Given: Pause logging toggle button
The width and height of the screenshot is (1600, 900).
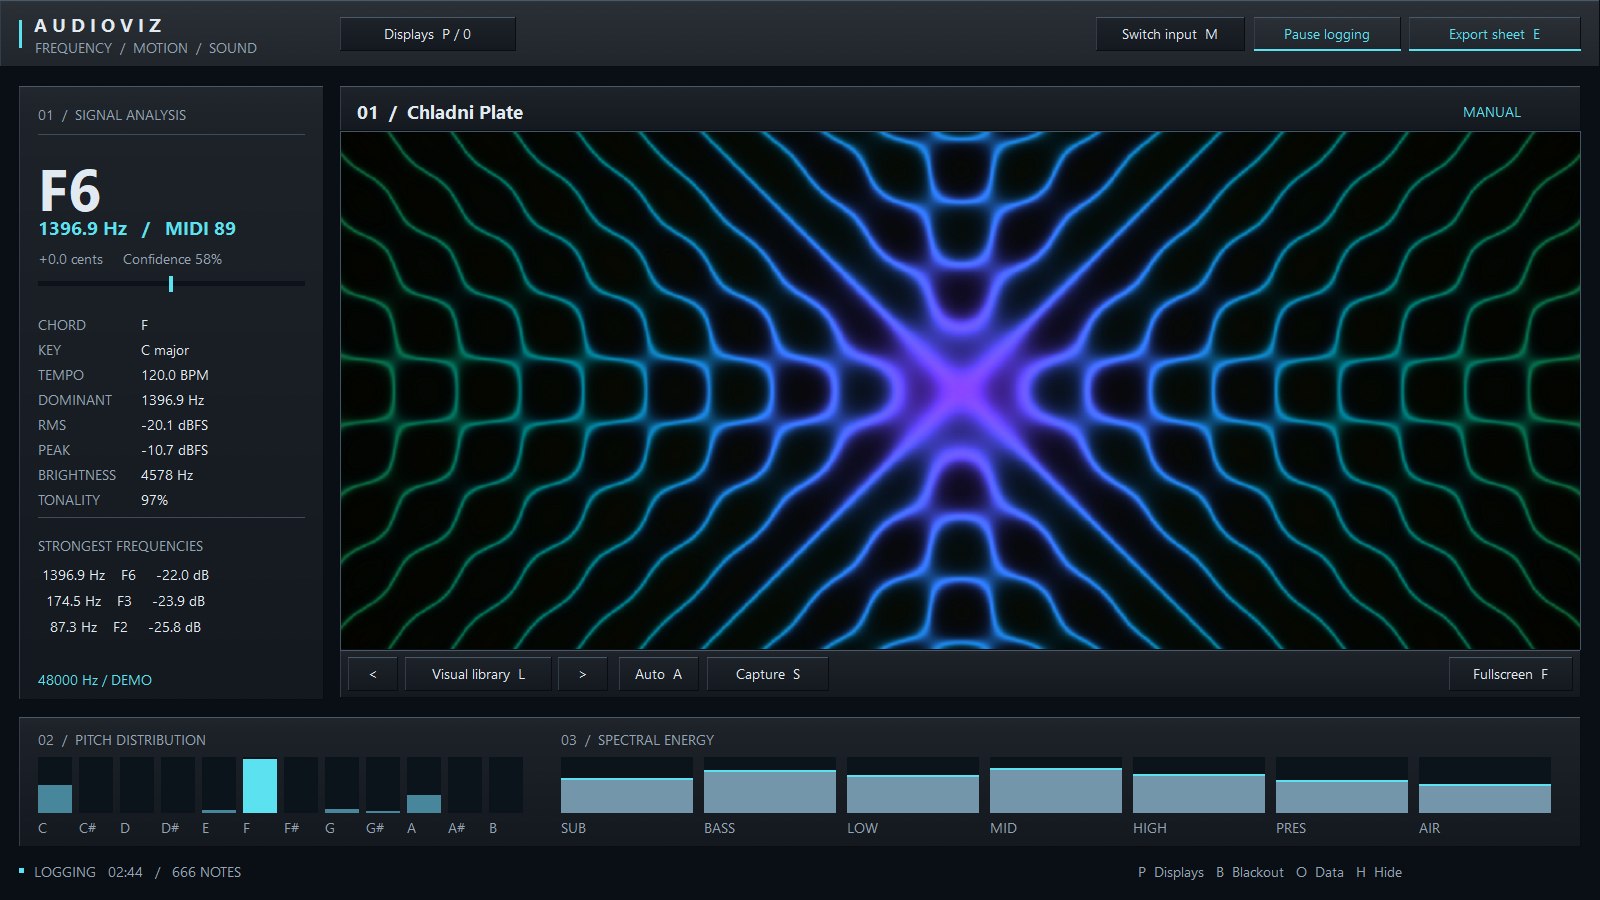Looking at the screenshot, I should [1327, 34].
